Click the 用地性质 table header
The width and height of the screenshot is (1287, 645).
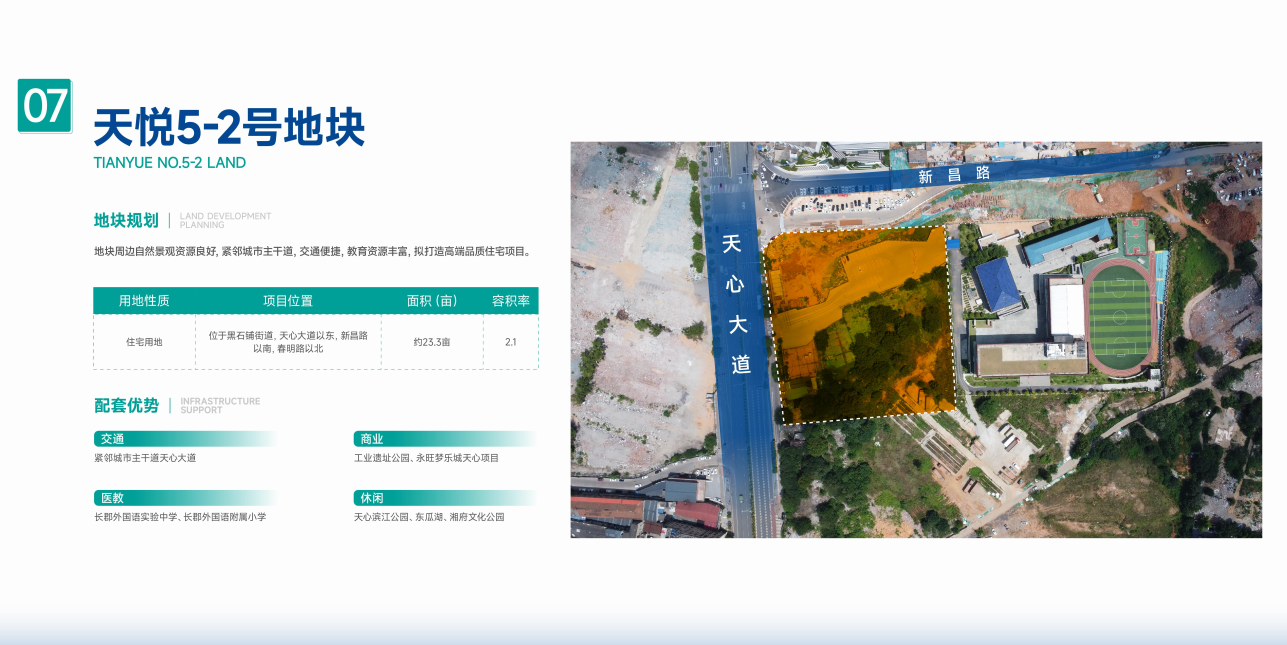[144, 301]
